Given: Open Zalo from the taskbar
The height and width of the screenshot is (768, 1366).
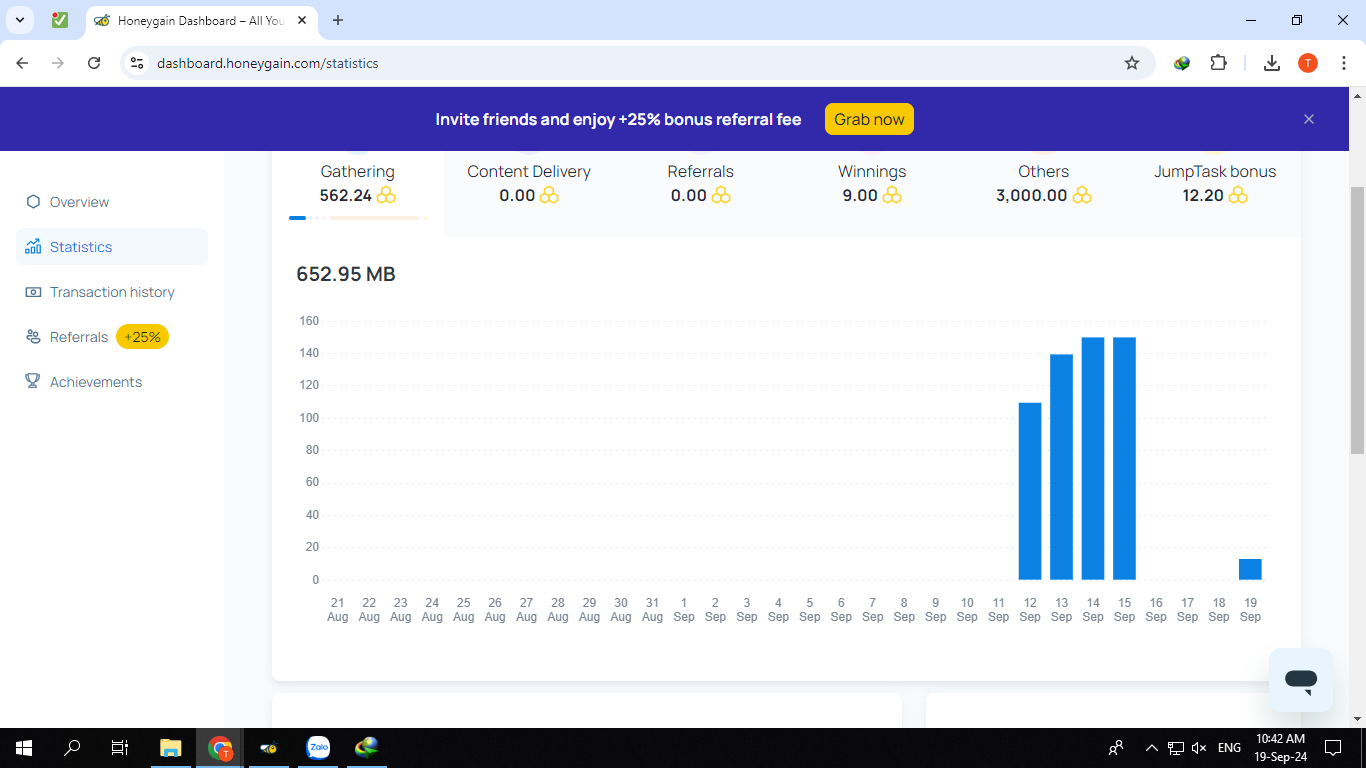Looking at the screenshot, I should click(318, 748).
